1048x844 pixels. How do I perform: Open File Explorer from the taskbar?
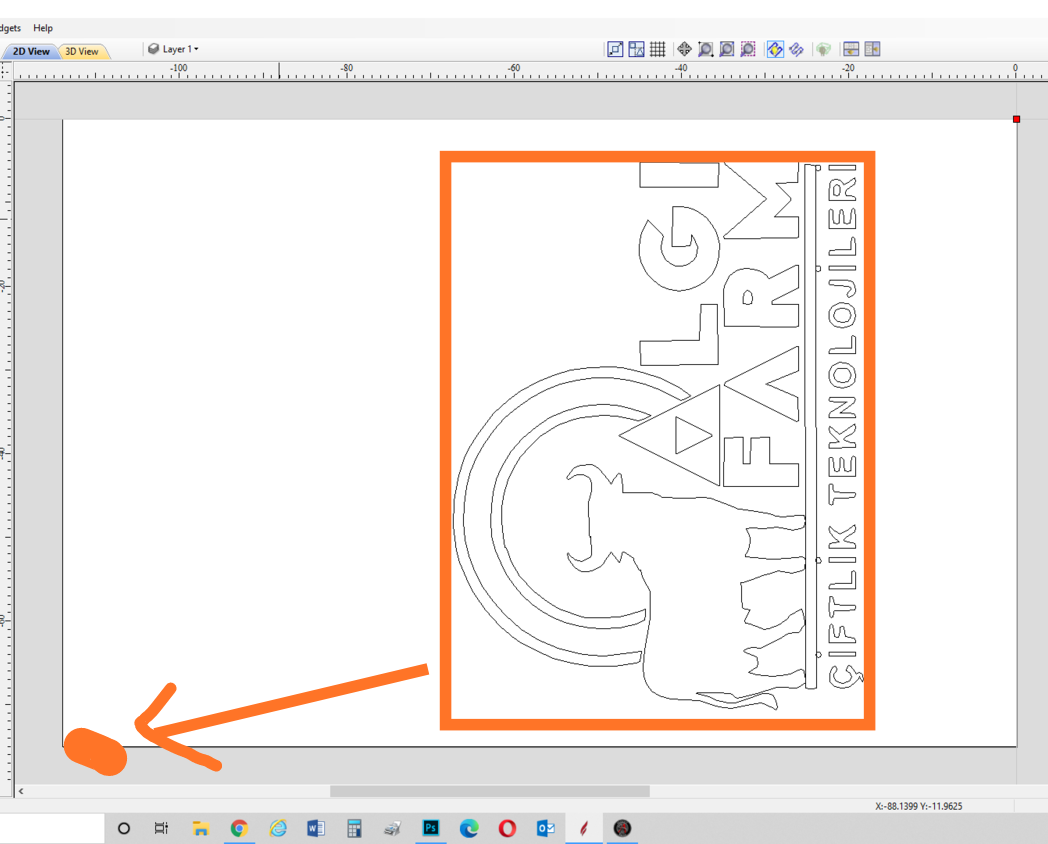pyautogui.click(x=201, y=829)
